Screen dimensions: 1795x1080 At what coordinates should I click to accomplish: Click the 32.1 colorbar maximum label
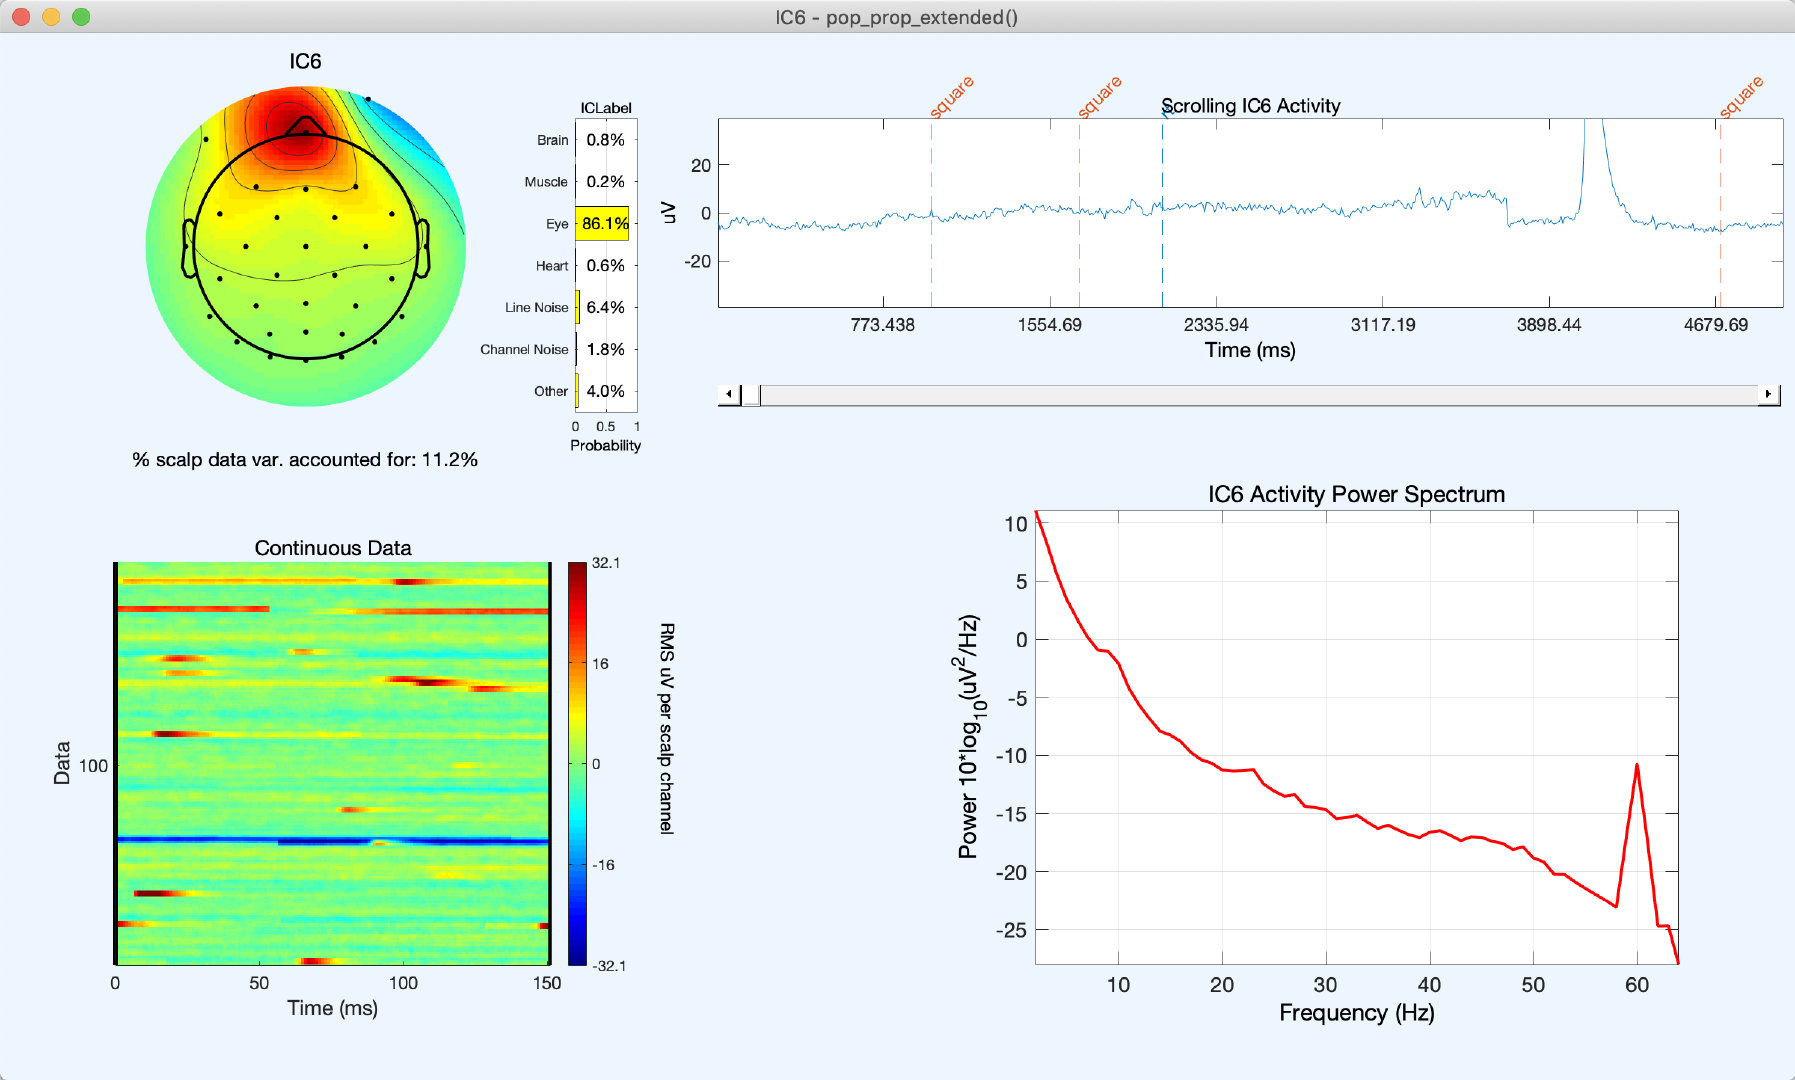pos(606,563)
